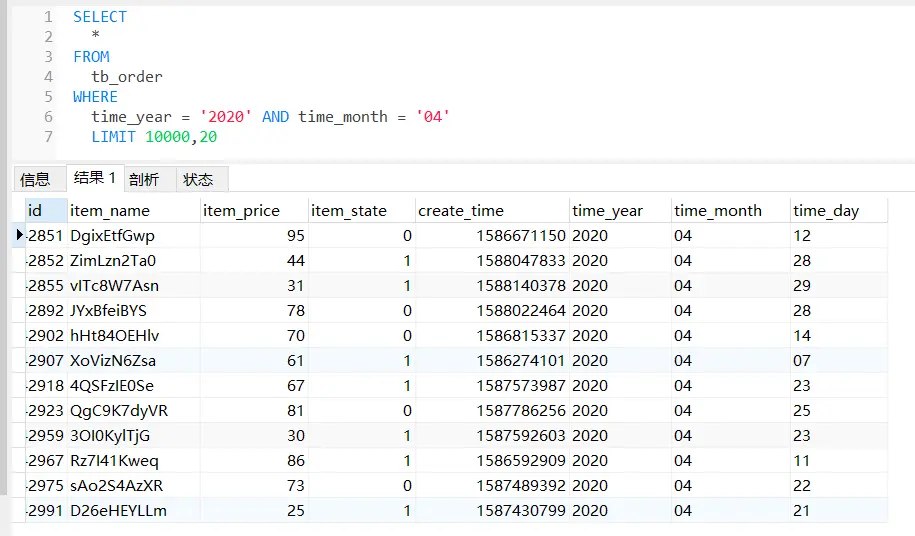This screenshot has width=915, height=536.
Task: Show the 状态 tab
Action: tap(198, 179)
